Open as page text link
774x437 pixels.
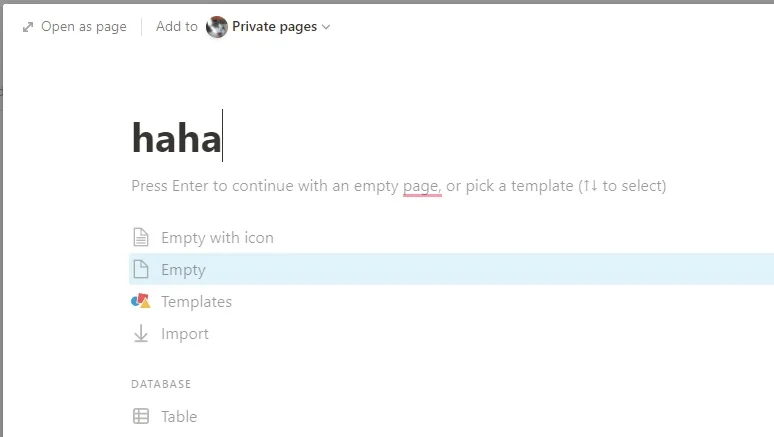pos(83,27)
